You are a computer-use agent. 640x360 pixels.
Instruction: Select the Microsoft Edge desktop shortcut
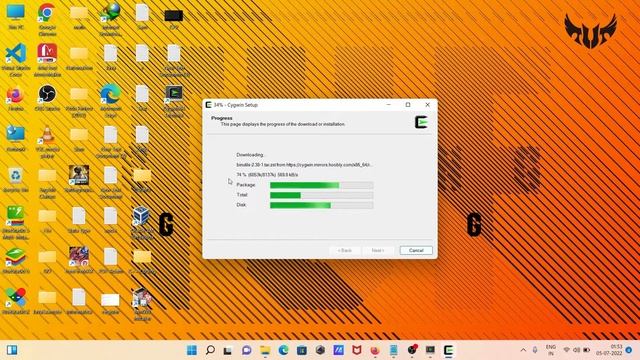pos(110,101)
